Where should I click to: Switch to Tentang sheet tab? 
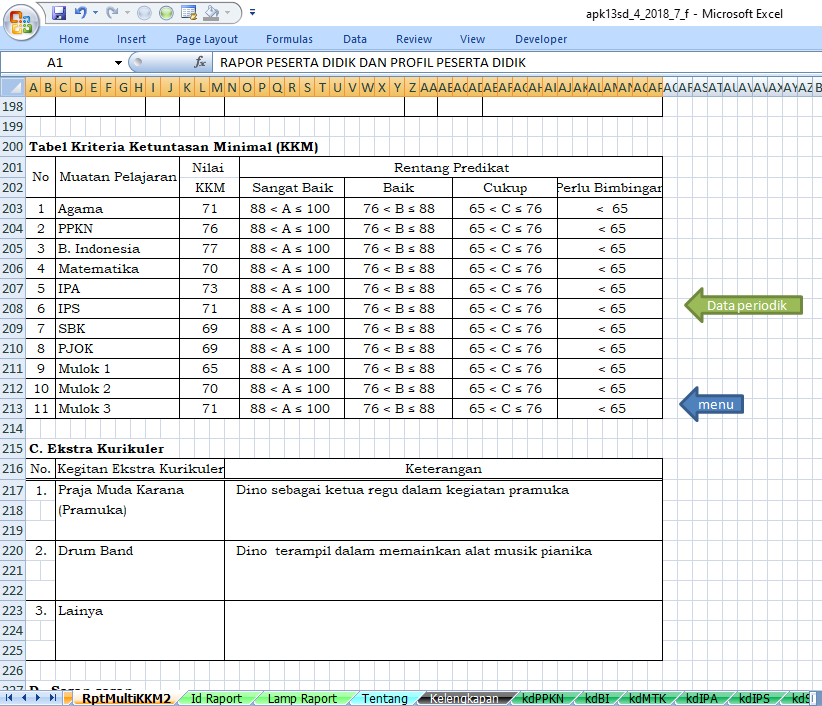click(x=385, y=699)
